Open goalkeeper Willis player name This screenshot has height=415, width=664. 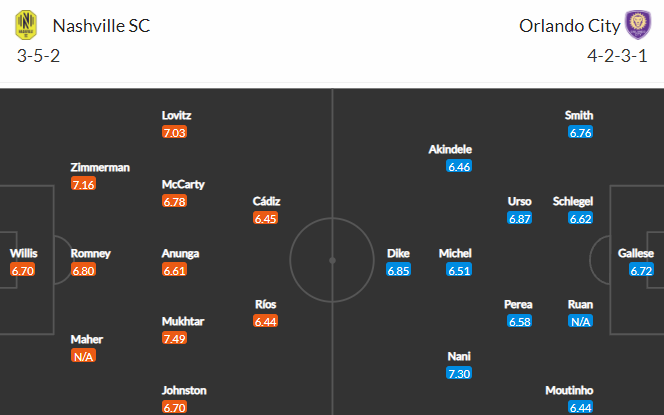coord(24,253)
